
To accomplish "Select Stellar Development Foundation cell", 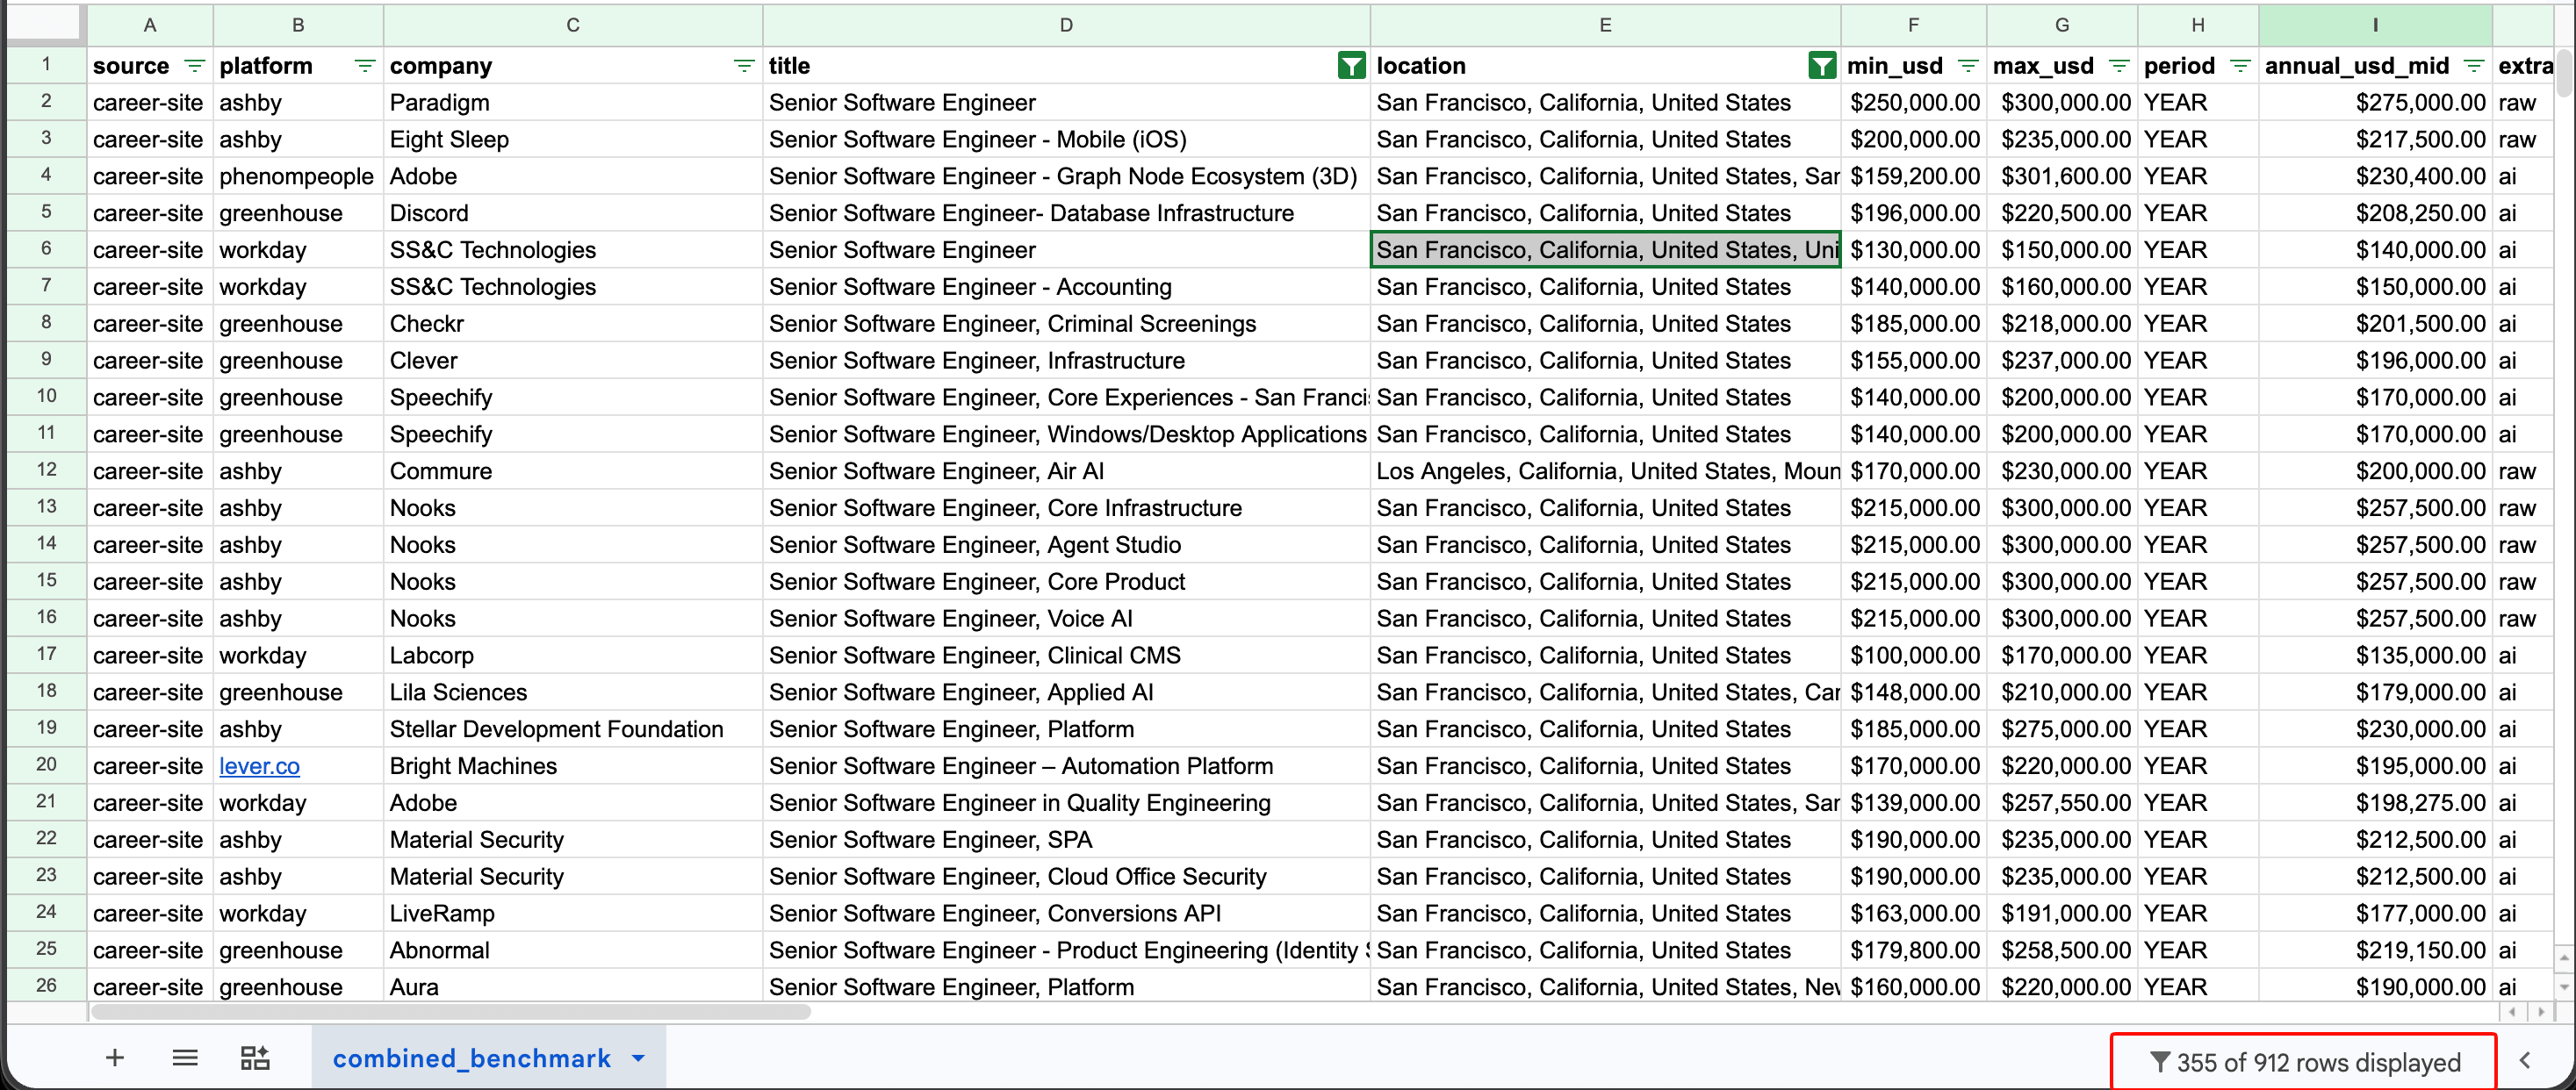I will [x=573, y=729].
